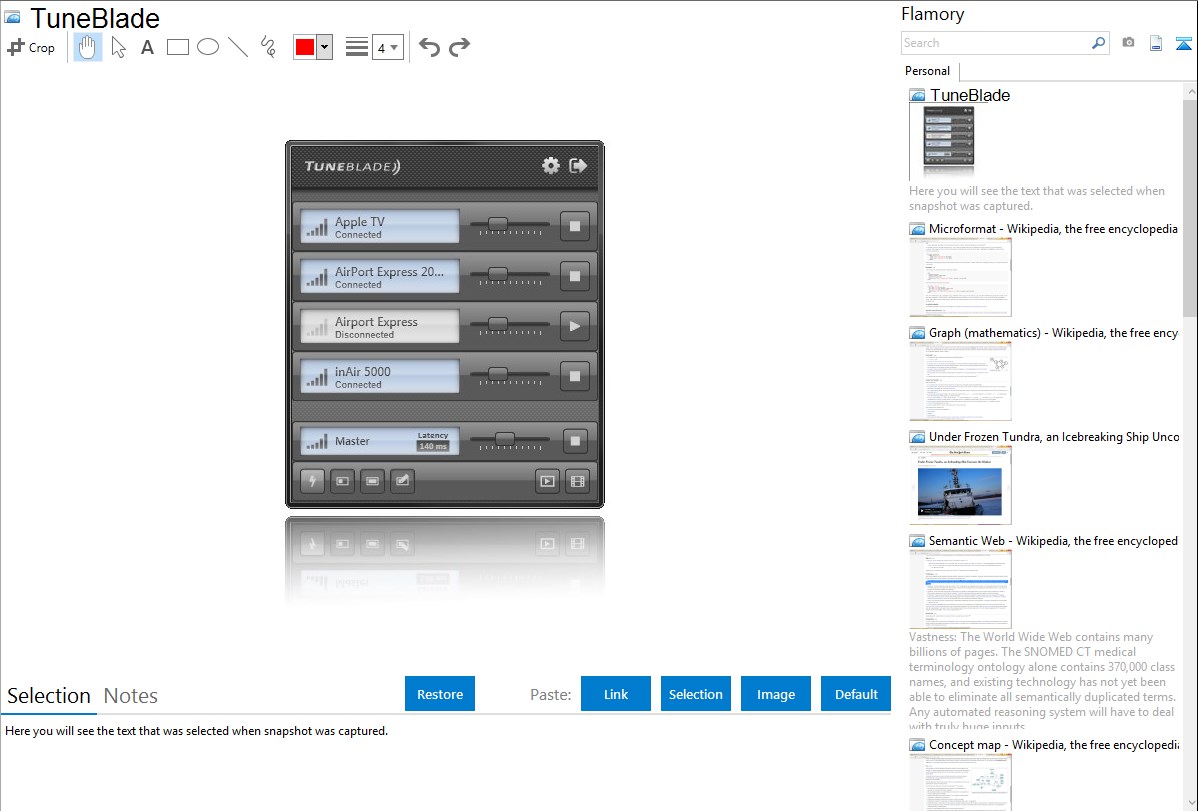Start streaming to disconnected Airport Express
Image resolution: width=1198 pixels, height=811 pixels.
(575, 326)
